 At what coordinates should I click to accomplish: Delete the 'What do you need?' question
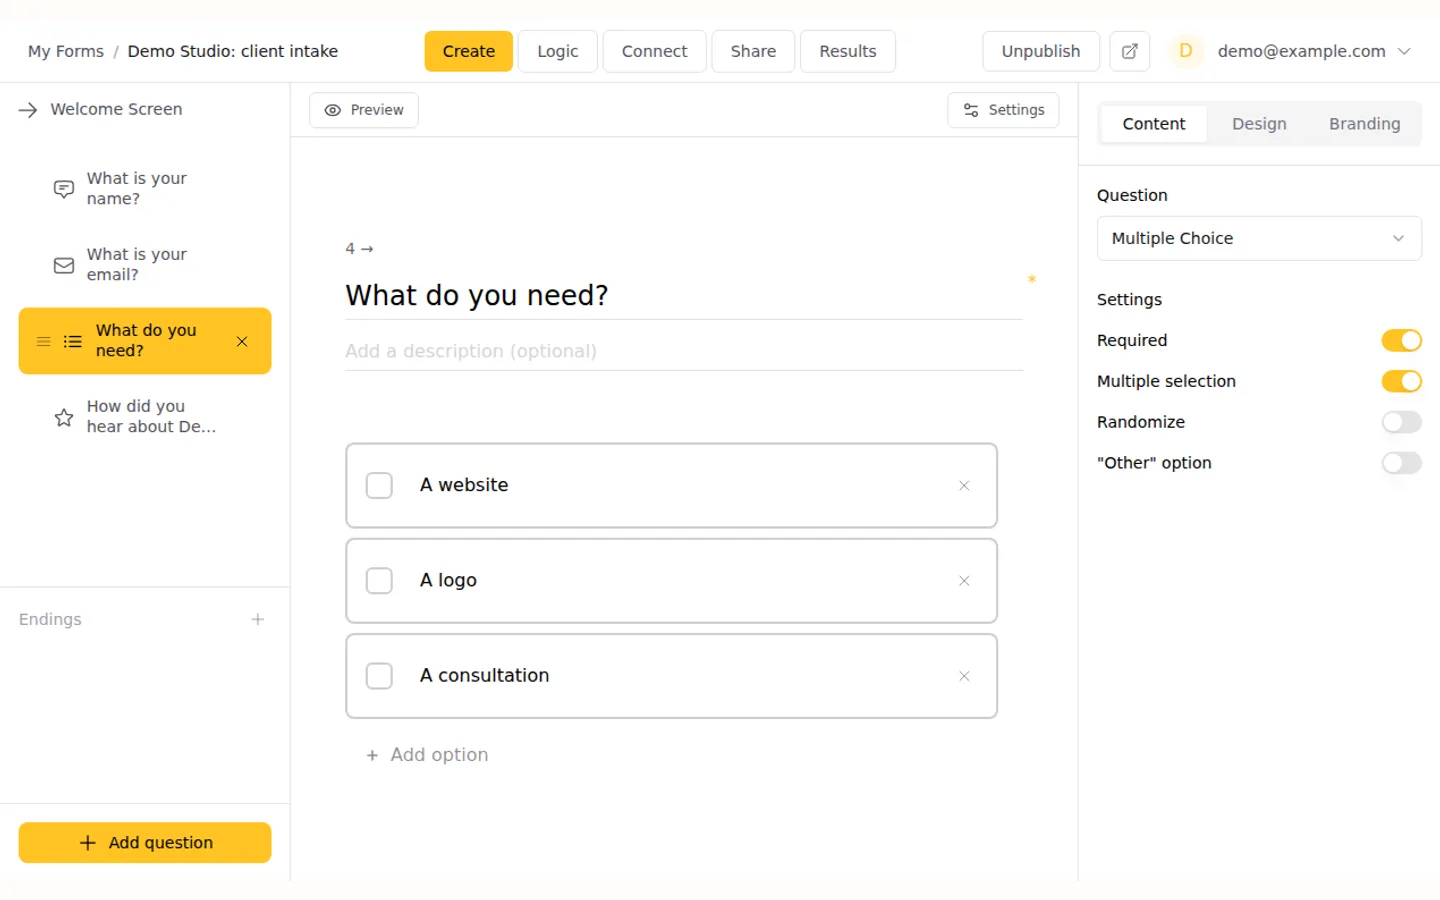(x=242, y=341)
